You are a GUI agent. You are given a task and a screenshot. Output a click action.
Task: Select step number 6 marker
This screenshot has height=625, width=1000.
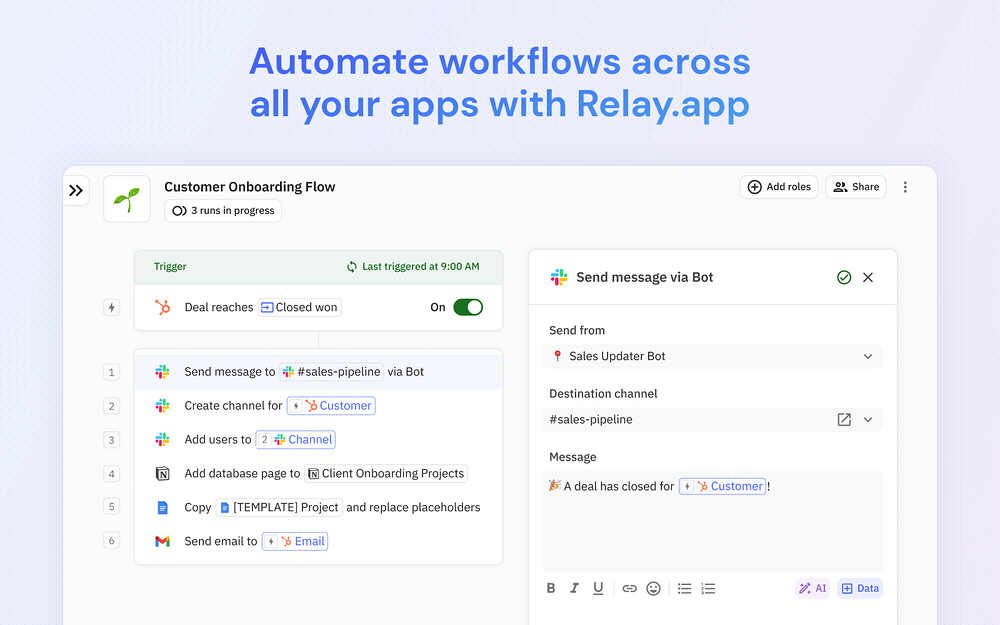pyautogui.click(x=112, y=541)
